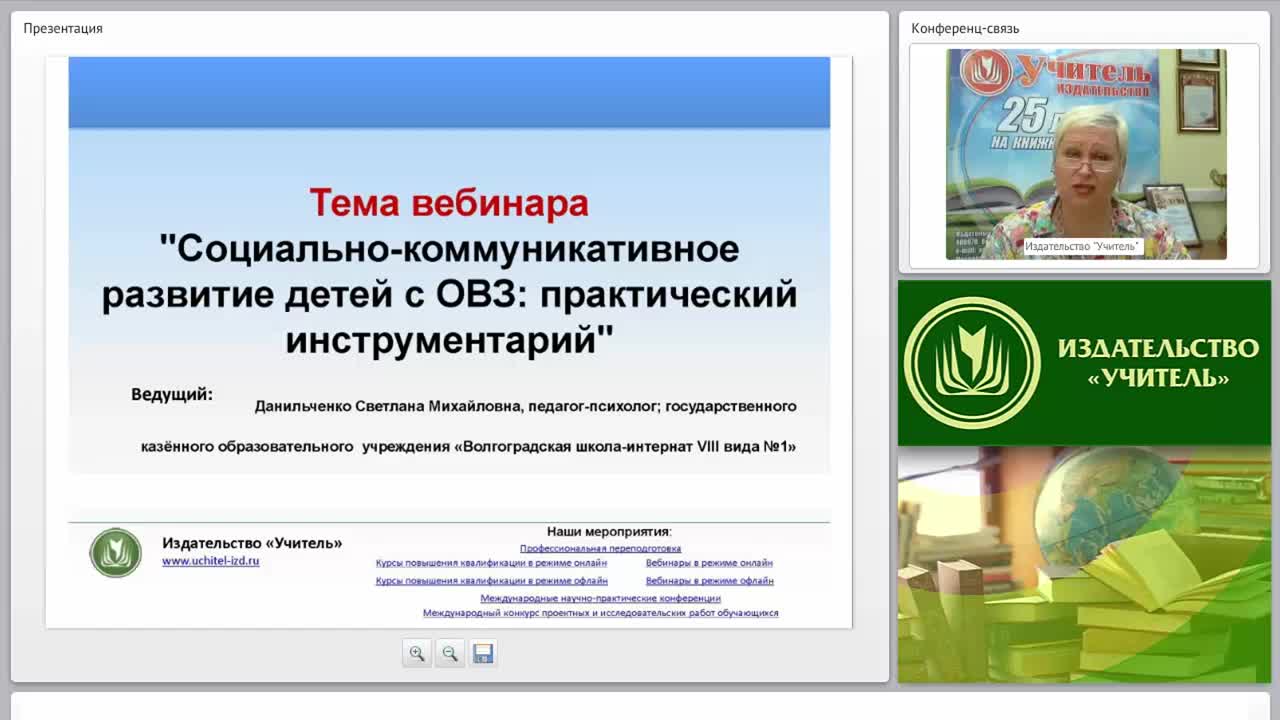This screenshot has width=1280, height=720.
Task: Click the green Издательство «Учитель» banner
Action: click(1084, 363)
